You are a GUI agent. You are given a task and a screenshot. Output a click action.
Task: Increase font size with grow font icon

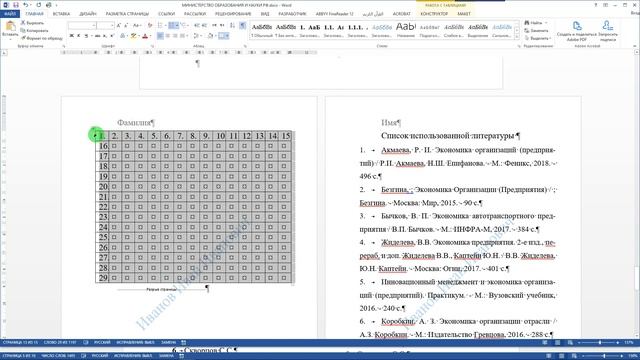[x=119, y=25]
